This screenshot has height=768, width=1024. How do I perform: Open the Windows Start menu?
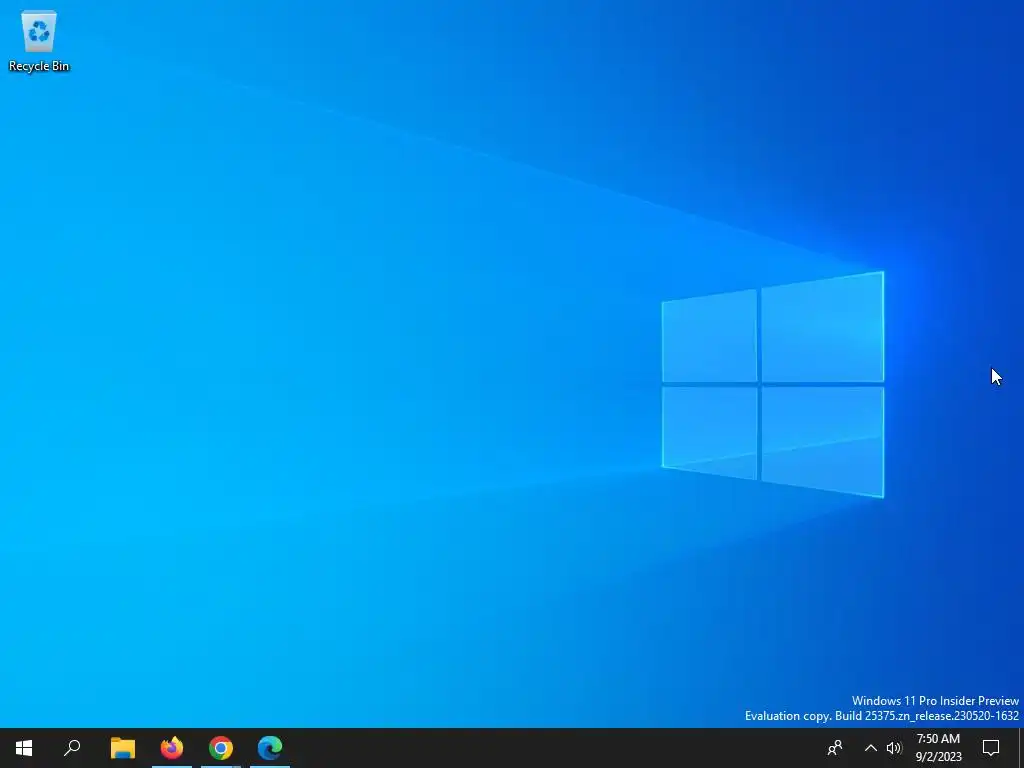24,748
